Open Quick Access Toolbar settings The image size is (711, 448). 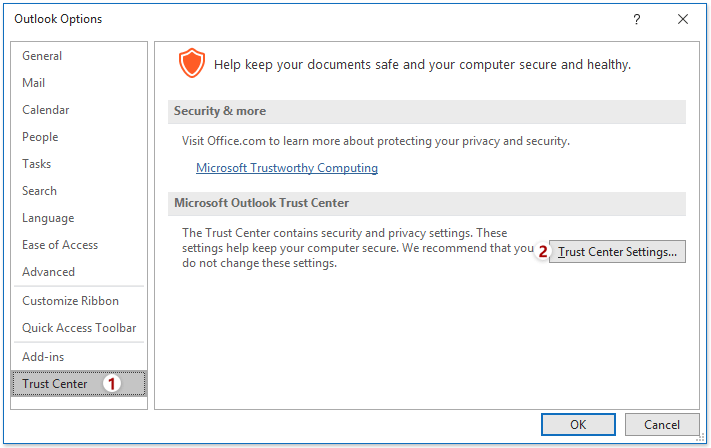coord(79,328)
